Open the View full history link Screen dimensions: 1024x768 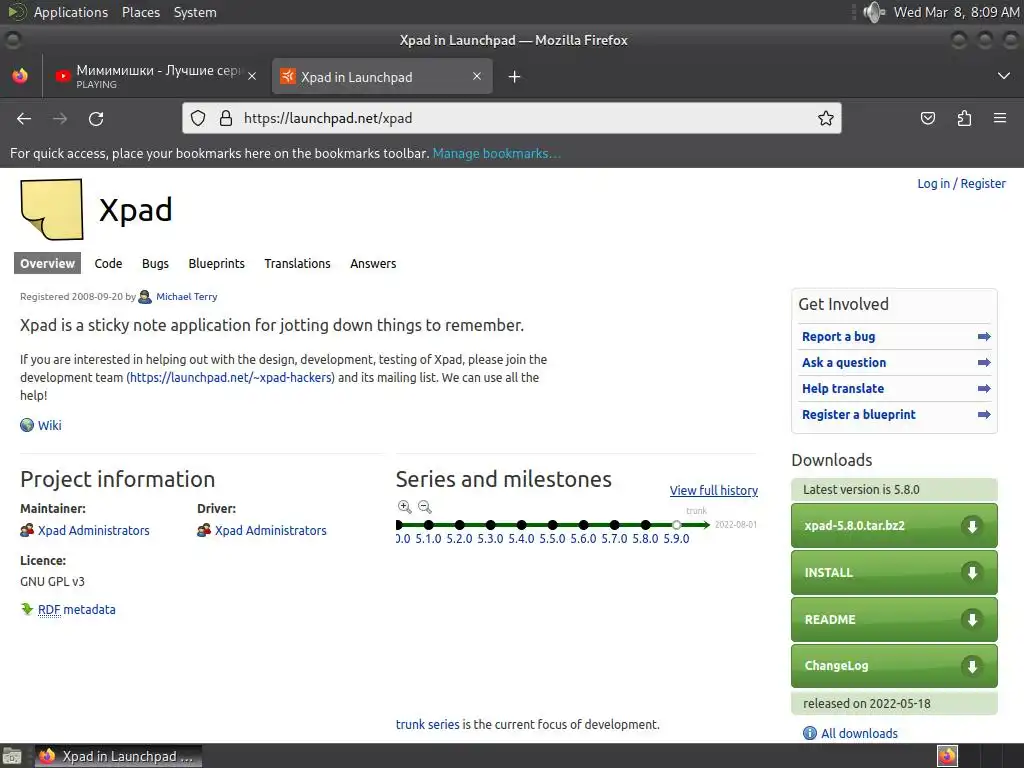[x=714, y=490]
